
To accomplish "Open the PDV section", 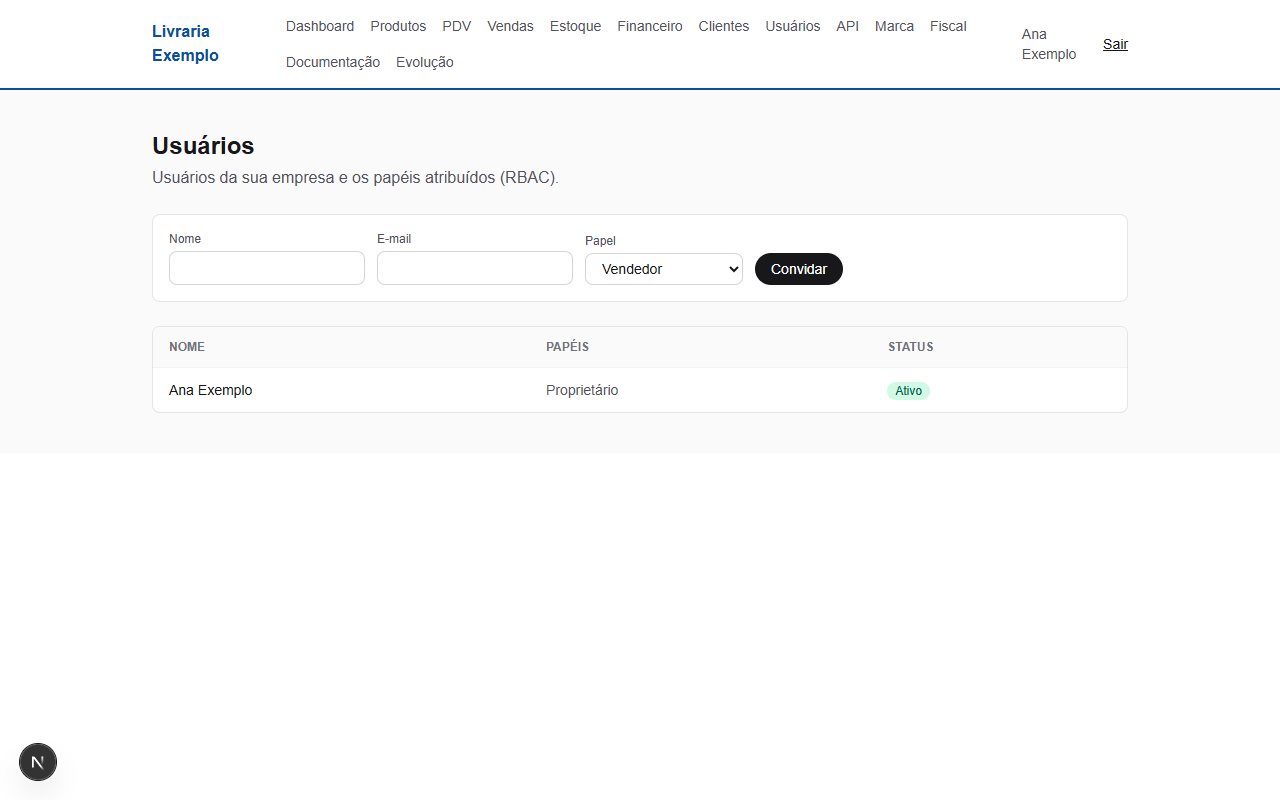I will 457,26.
